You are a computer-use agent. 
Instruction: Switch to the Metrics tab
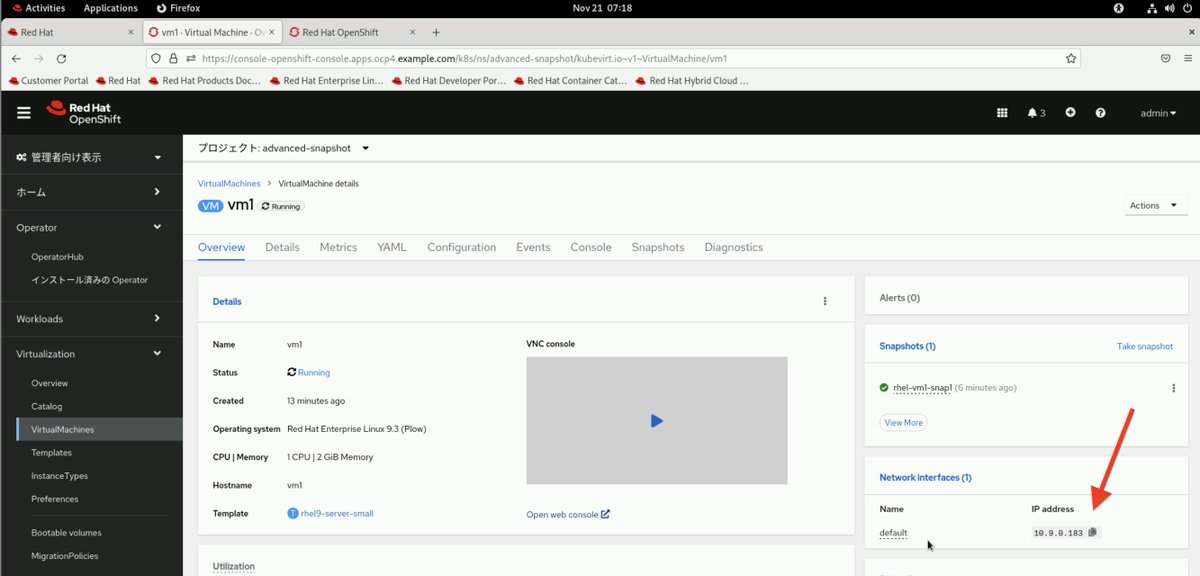coord(338,247)
